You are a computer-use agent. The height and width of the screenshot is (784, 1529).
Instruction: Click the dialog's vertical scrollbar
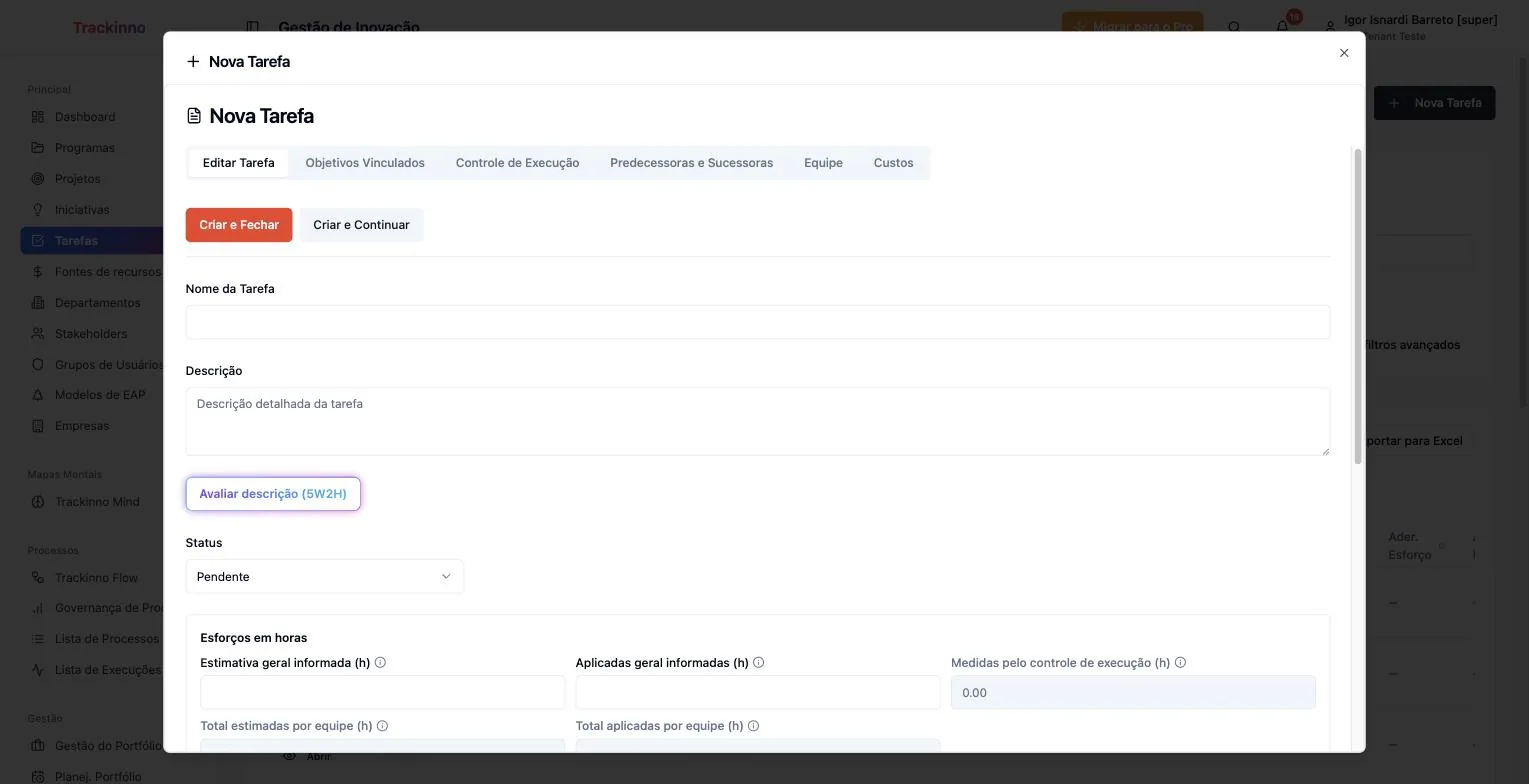coord(1358,306)
